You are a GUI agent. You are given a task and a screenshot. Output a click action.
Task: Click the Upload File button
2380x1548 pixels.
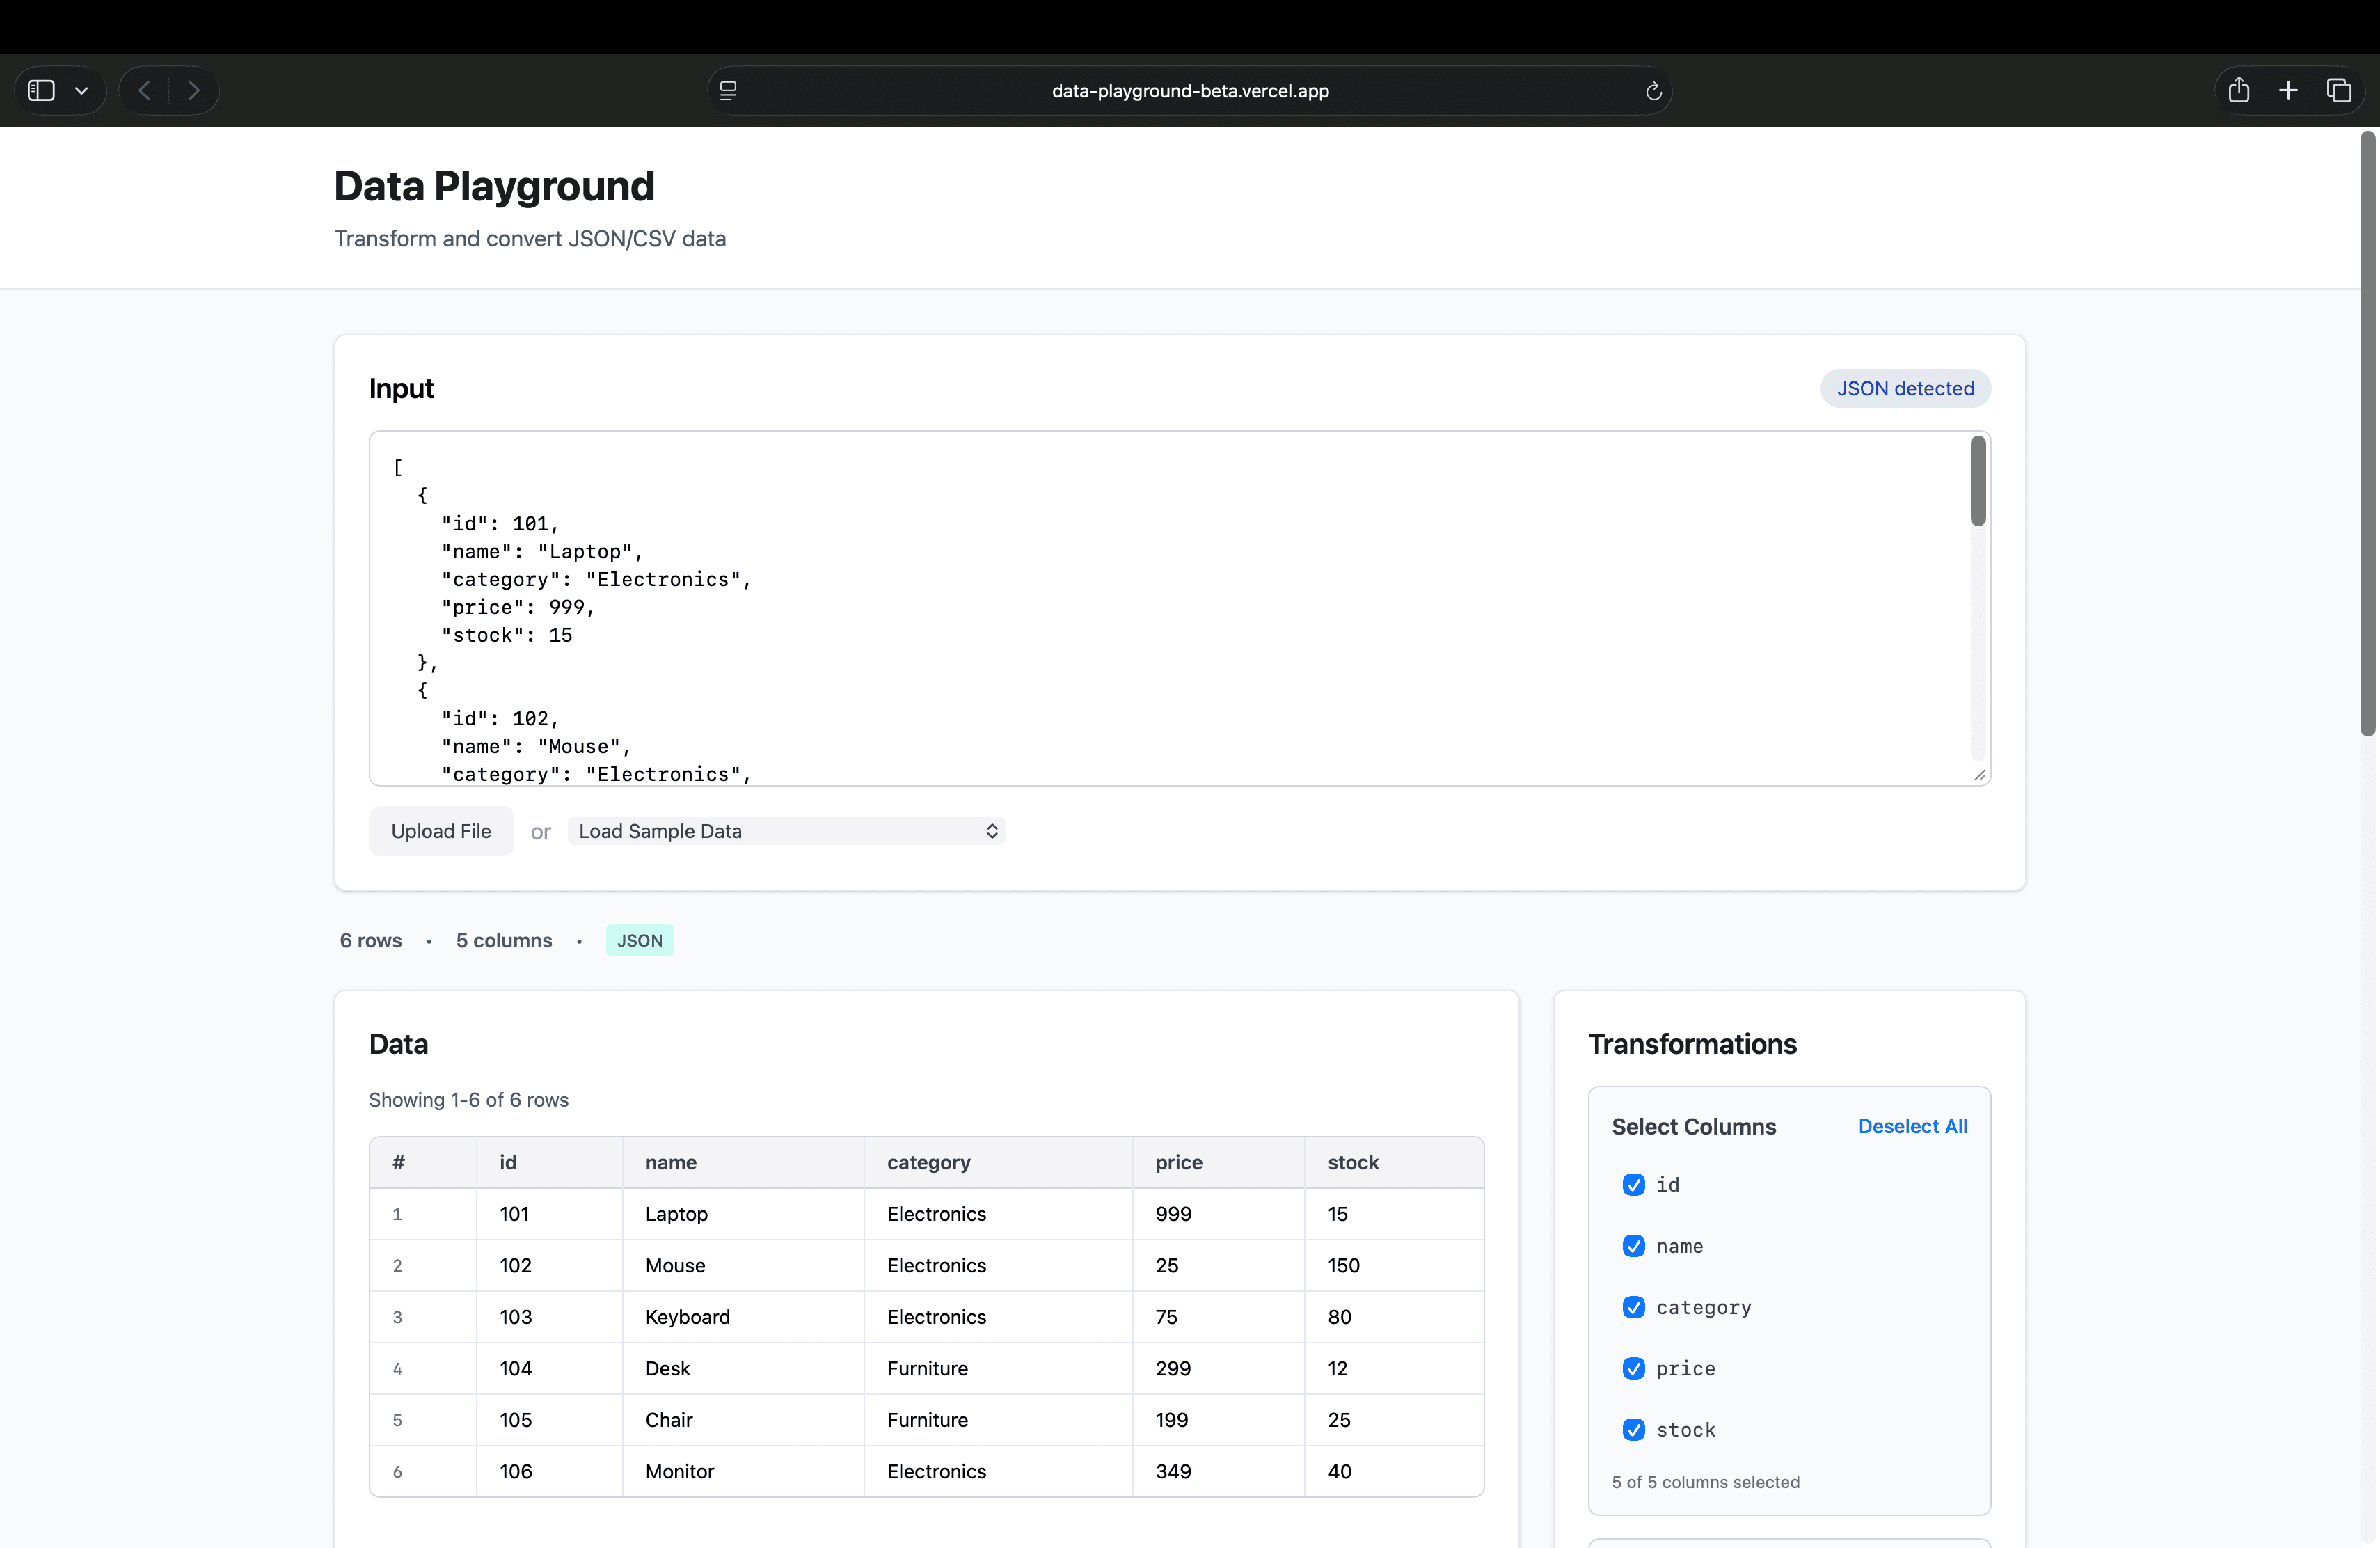tap(441, 830)
